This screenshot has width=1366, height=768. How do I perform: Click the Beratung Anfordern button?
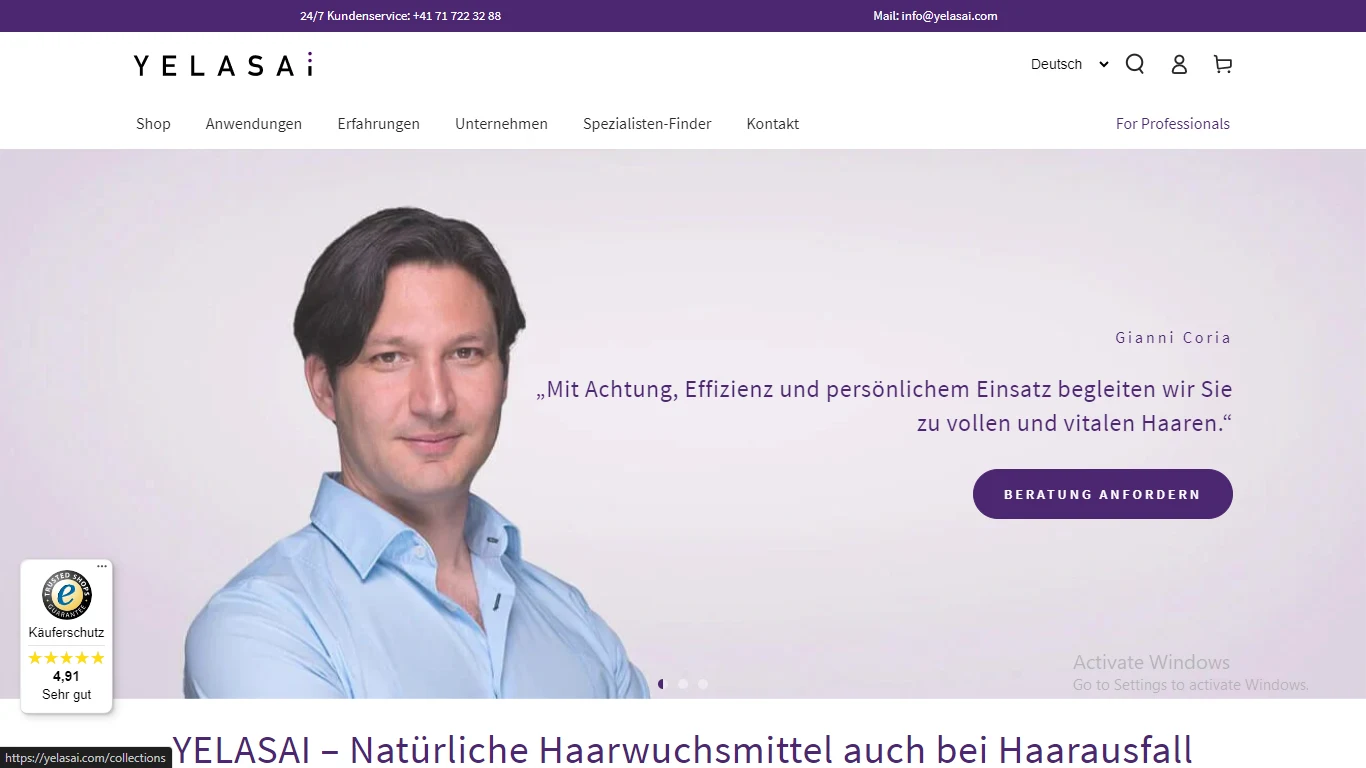(x=1102, y=494)
